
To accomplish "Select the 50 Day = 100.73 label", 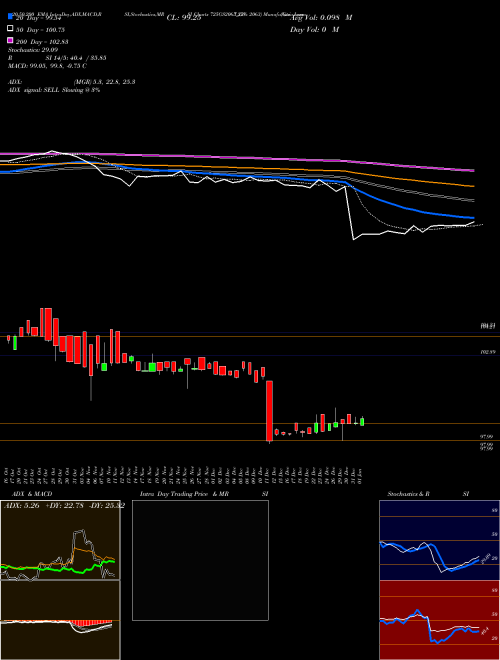I will click(x=40, y=30).
